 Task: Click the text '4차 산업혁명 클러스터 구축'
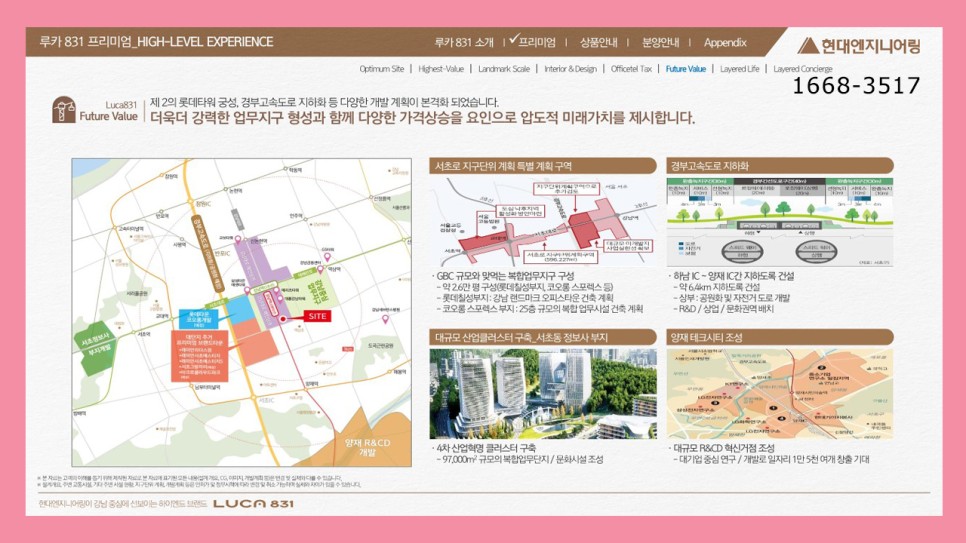(484, 448)
